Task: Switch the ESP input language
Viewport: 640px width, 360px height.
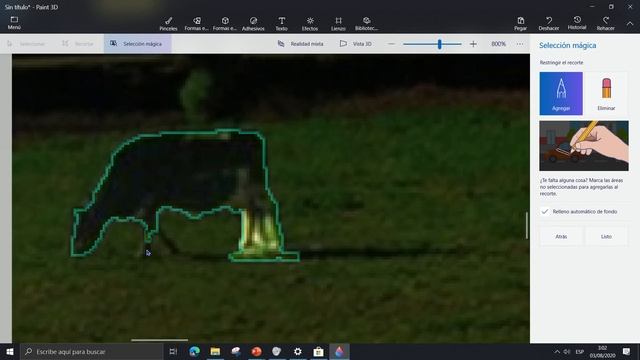Action: click(x=579, y=351)
